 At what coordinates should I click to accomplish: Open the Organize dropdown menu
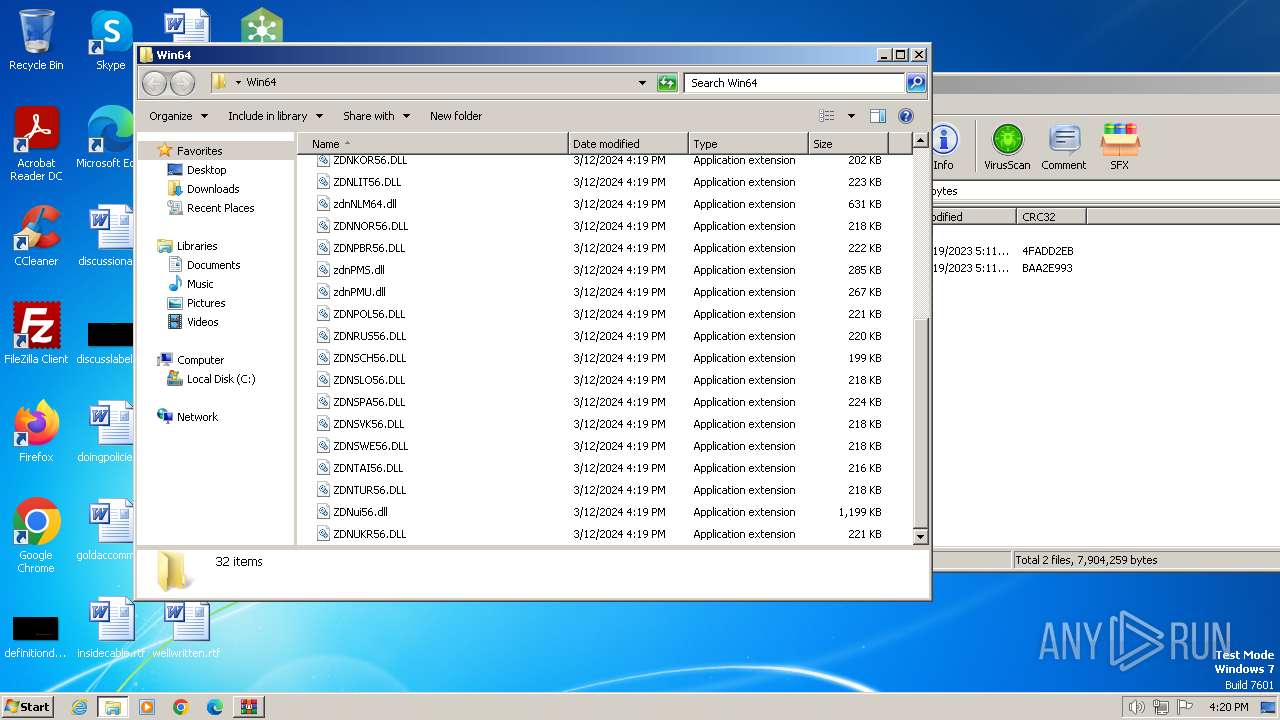pyautogui.click(x=179, y=116)
